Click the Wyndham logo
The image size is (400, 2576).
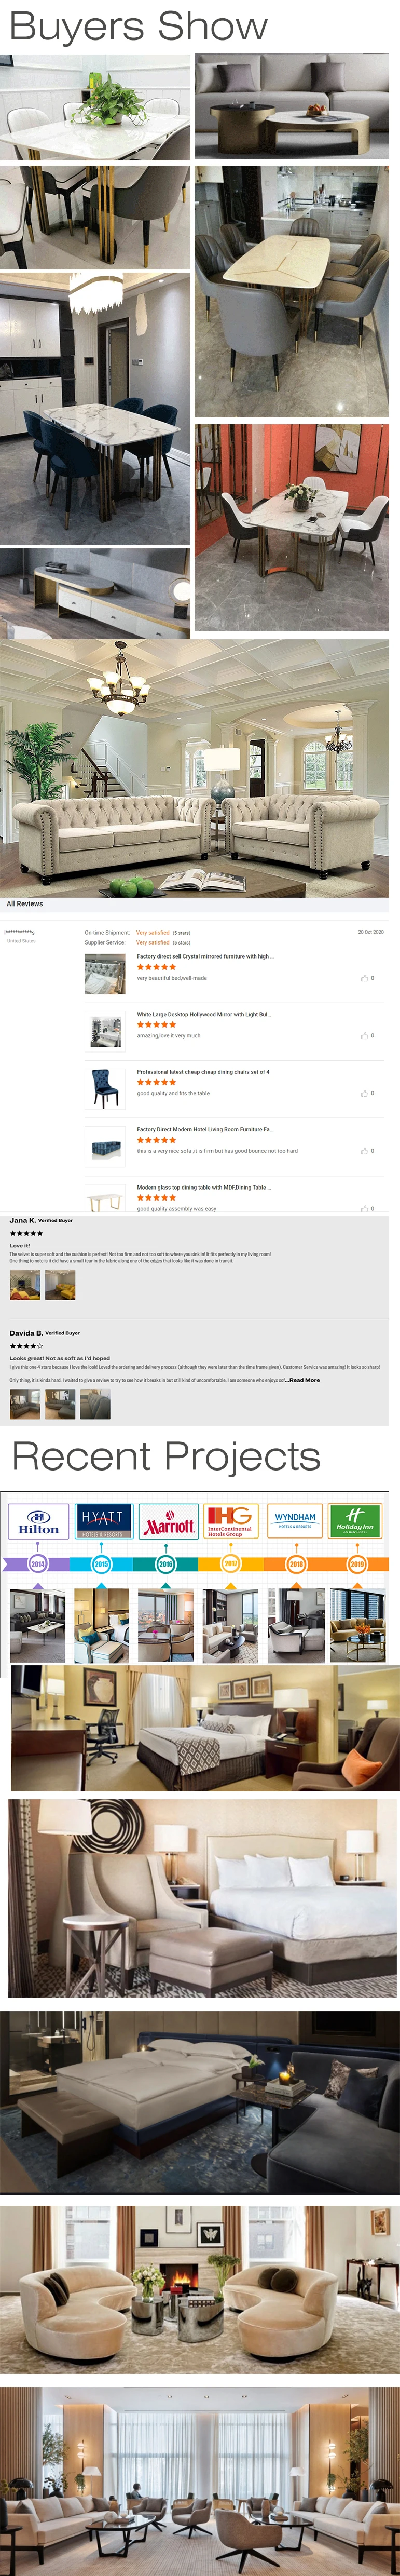[295, 1522]
